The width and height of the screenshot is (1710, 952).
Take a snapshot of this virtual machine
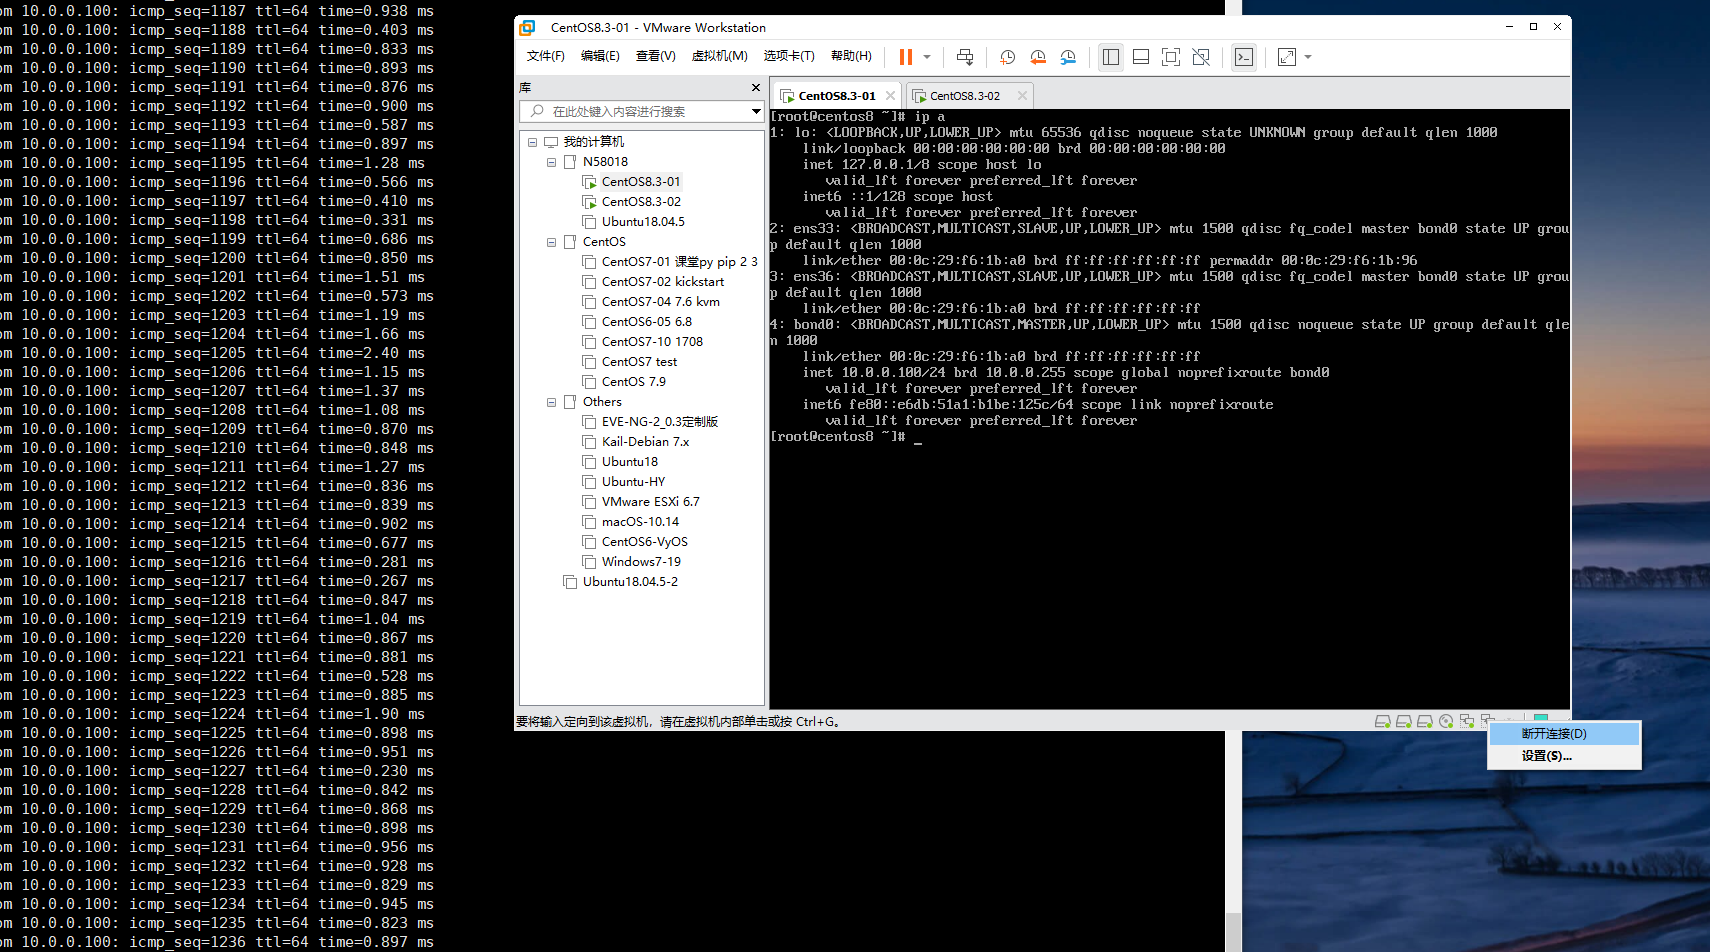click(x=1007, y=57)
